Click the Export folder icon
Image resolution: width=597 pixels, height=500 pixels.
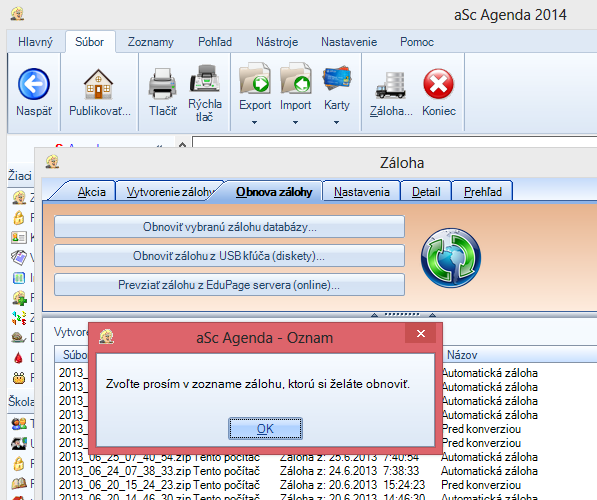(x=255, y=78)
